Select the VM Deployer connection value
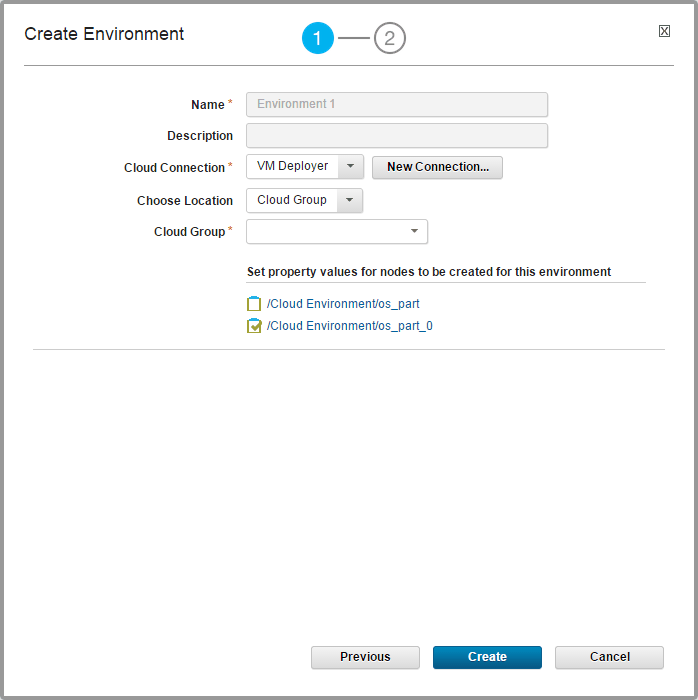The width and height of the screenshot is (698, 700). (x=292, y=167)
